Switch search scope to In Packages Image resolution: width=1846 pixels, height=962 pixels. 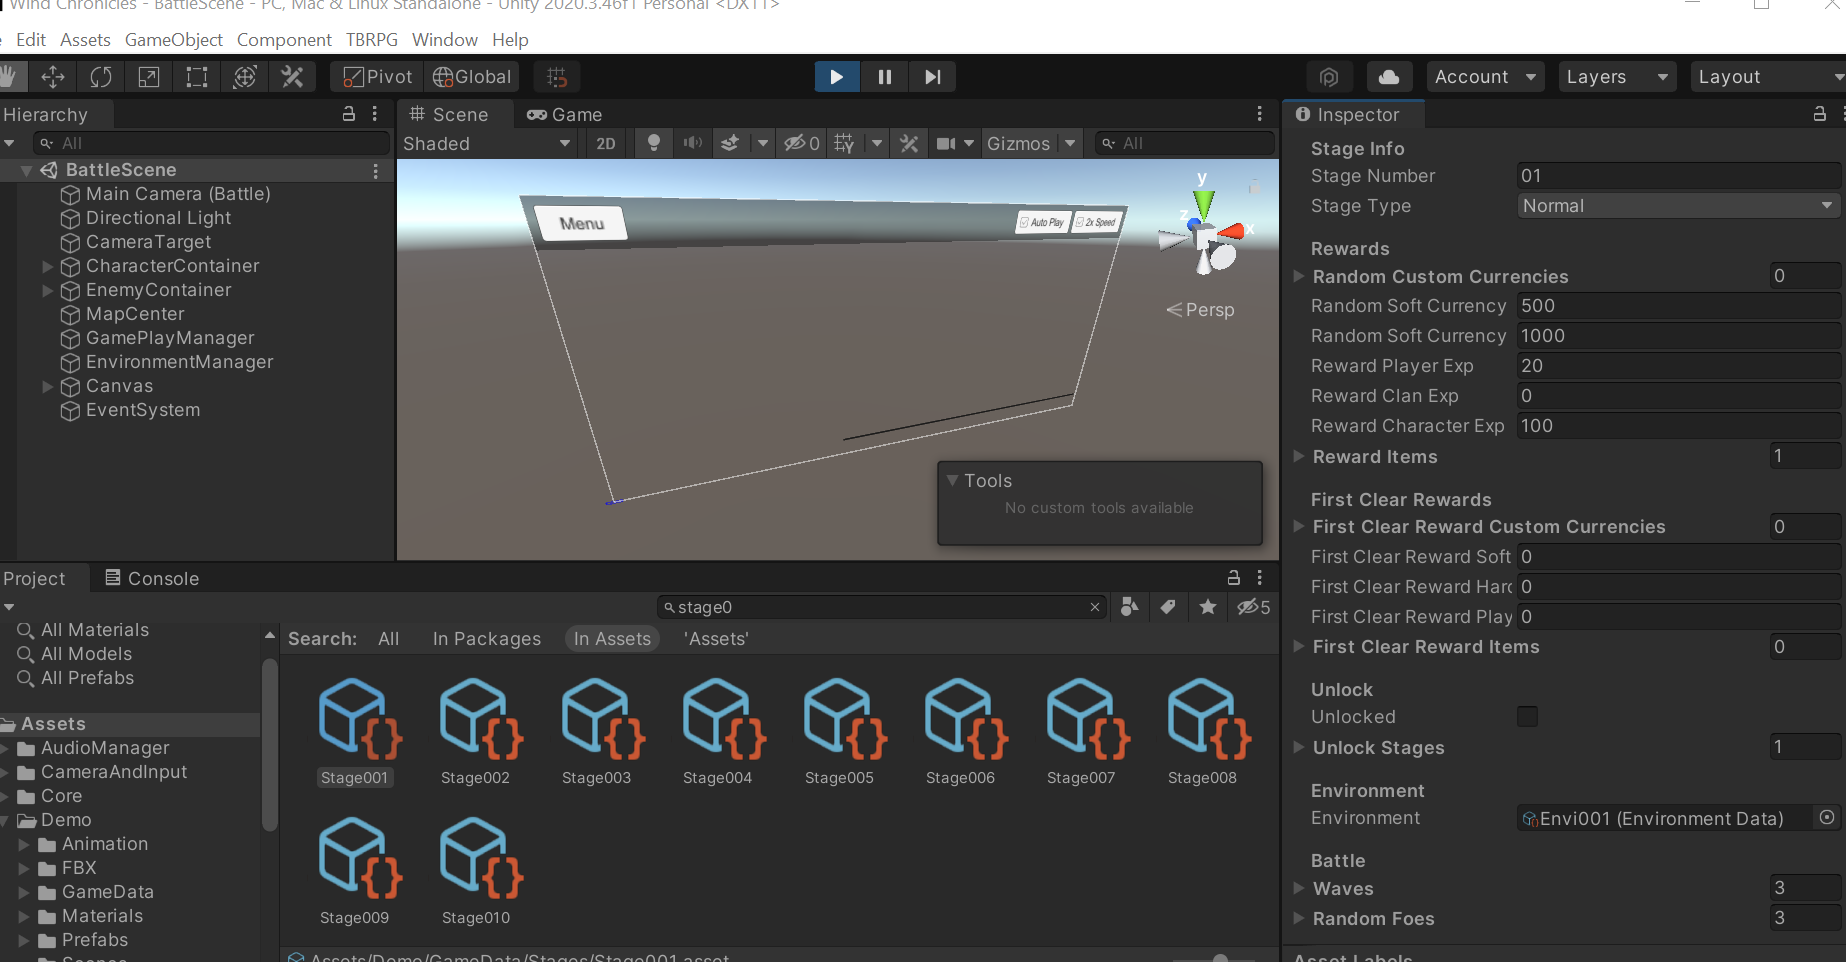tap(486, 638)
